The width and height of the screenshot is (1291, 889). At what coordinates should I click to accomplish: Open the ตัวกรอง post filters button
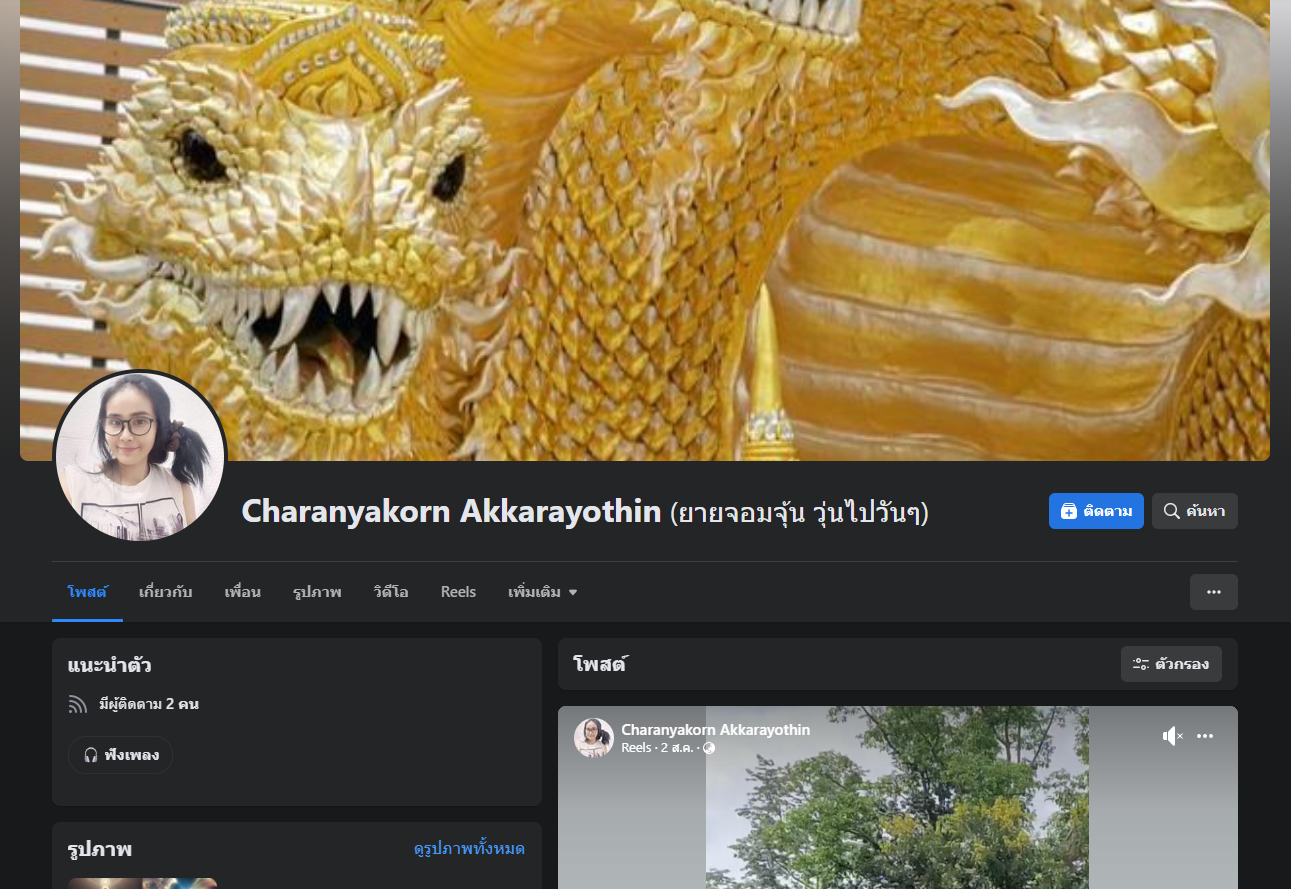(x=1171, y=664)
